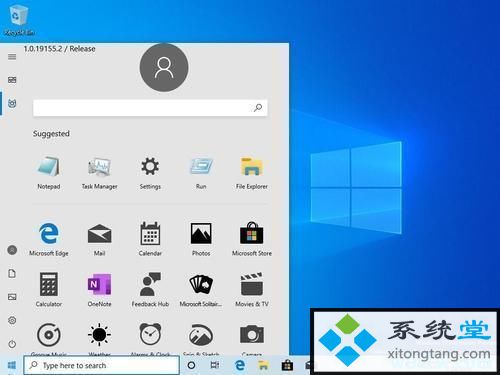The width and height of the screenshot is (500, 375).
Task: Open the Notepad app
Action: click(x=49, y=172)
